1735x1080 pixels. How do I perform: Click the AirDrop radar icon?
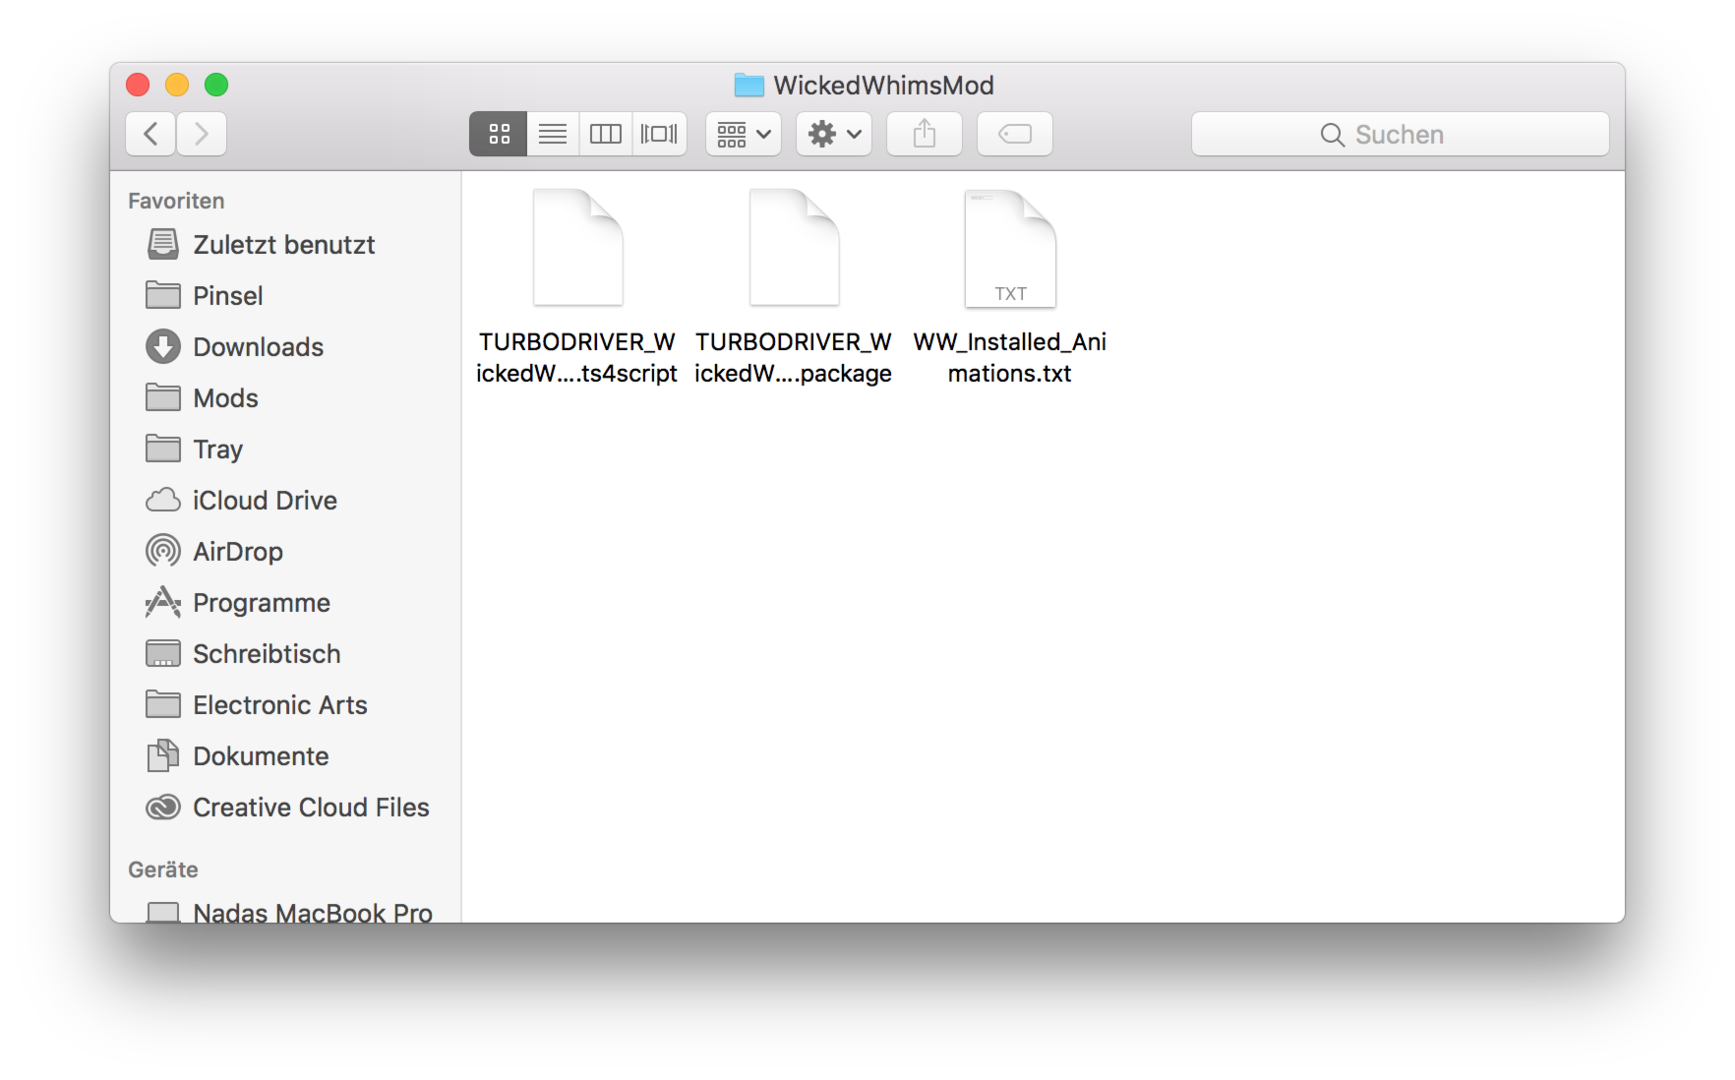tap(163, 551)
